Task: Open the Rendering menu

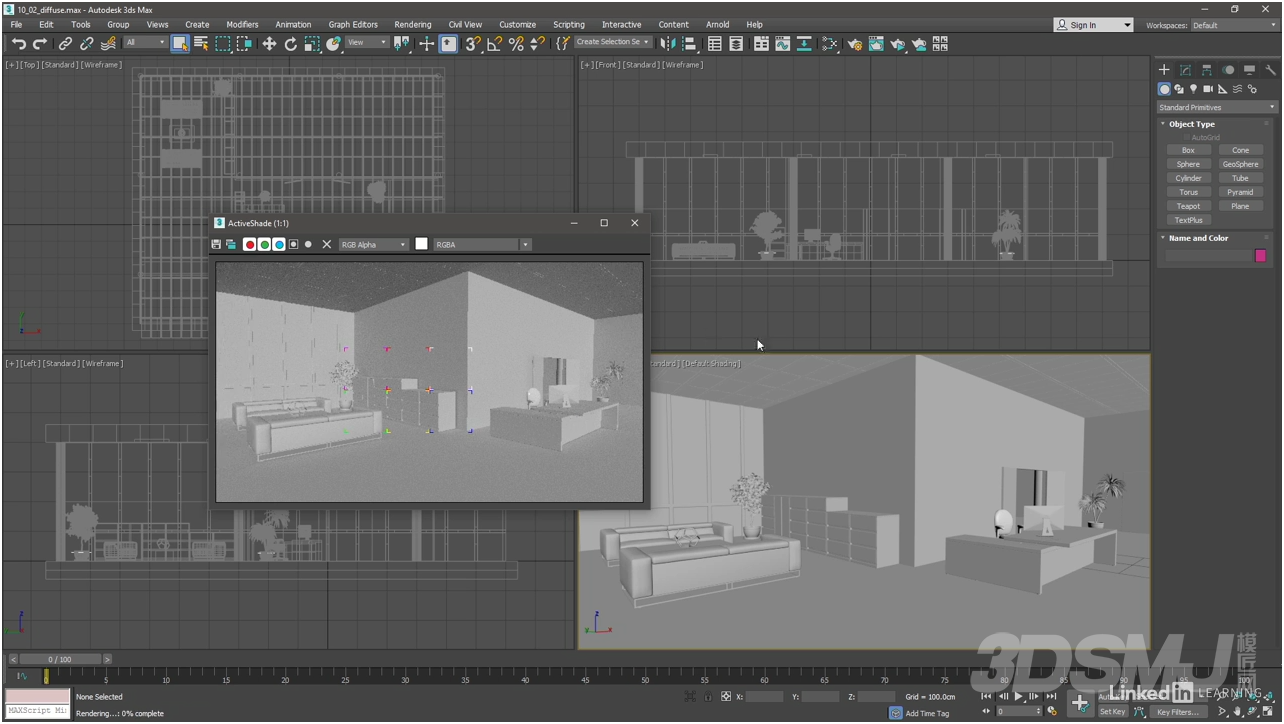Action: 413,24
